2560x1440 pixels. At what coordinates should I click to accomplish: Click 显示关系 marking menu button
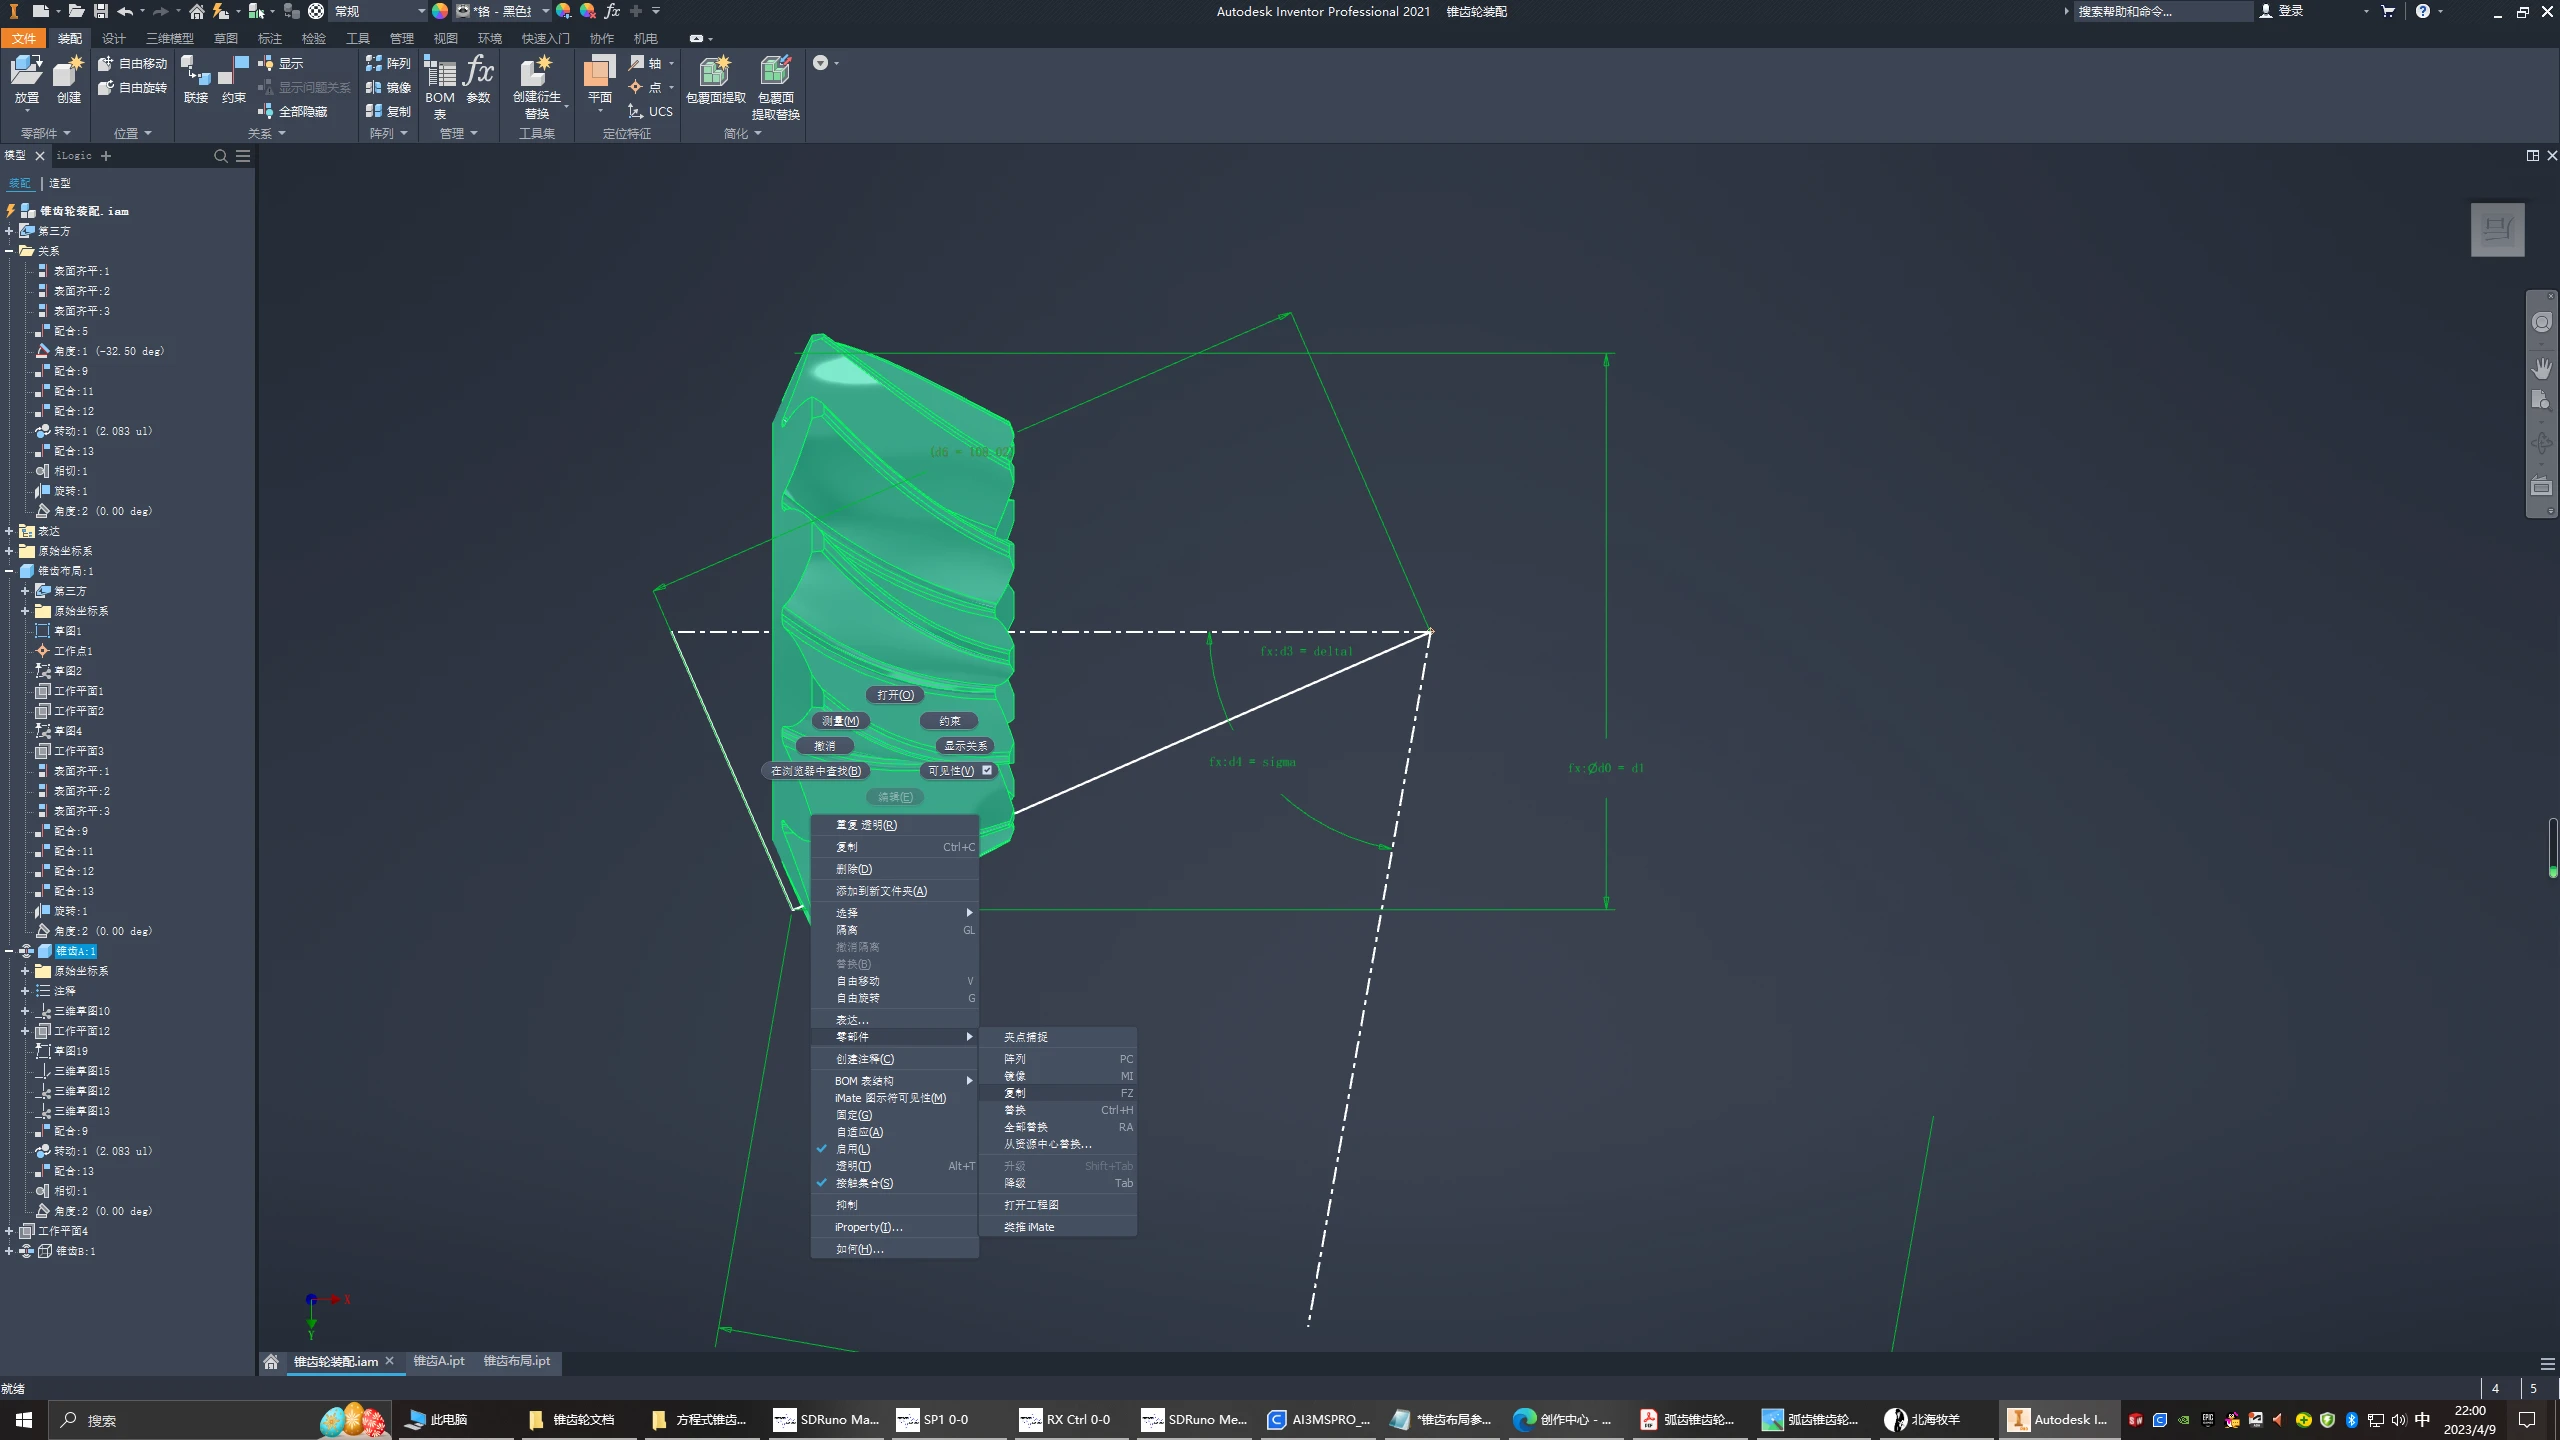click(965, 745)
